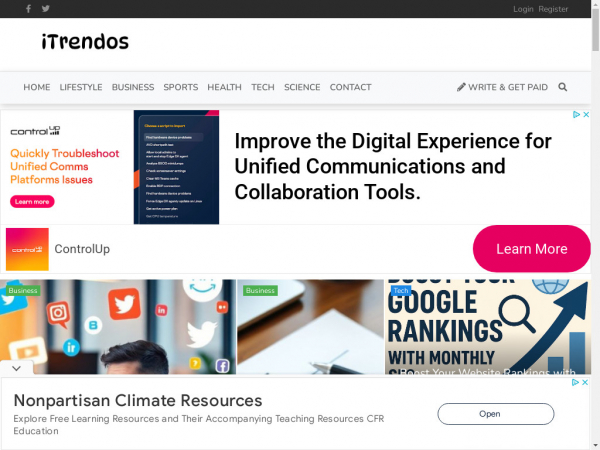Collapse bottom ad with chevron arrow

[x=16, y=368]
